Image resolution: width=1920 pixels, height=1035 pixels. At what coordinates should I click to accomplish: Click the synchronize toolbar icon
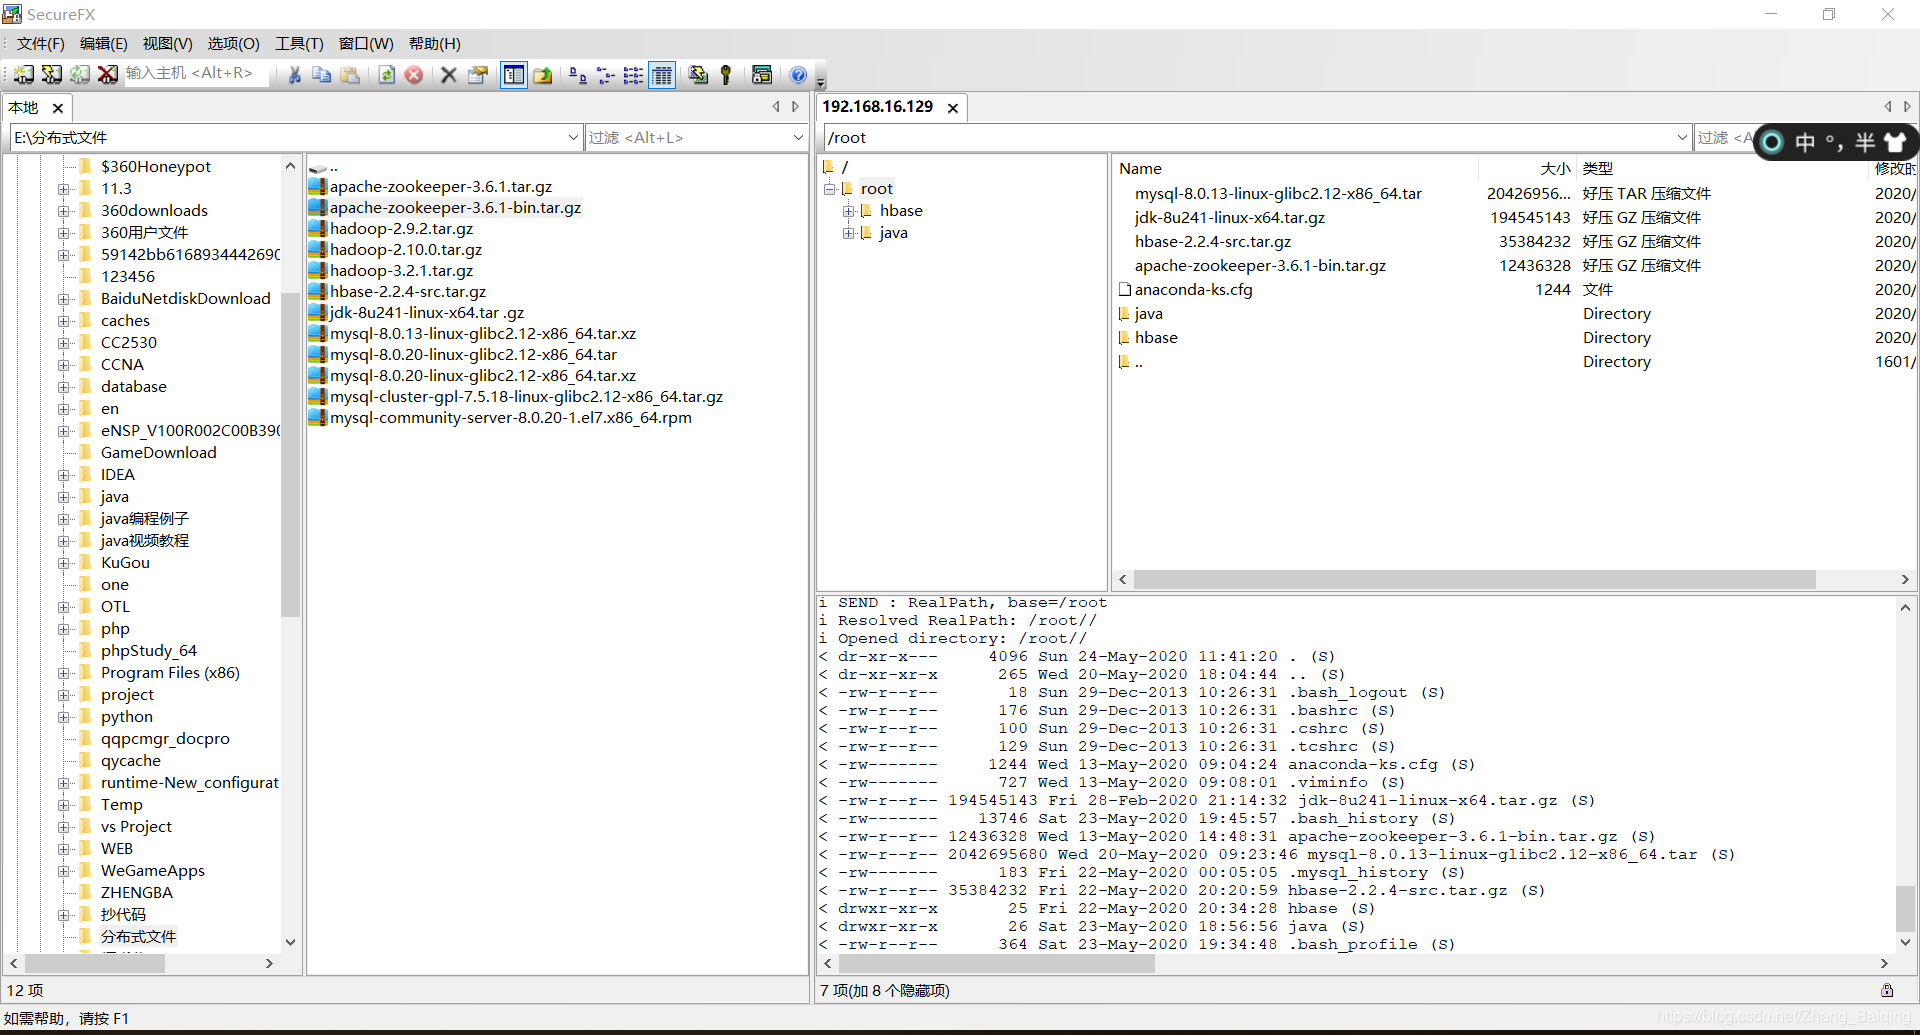[698, 75]
